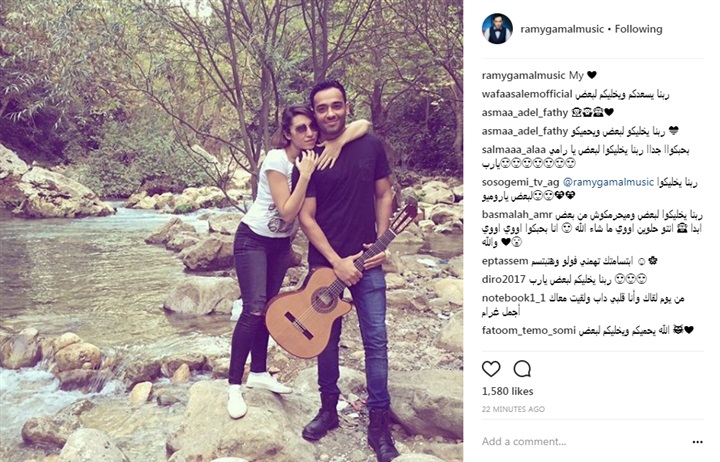
Task: Open basmalah_amr commenter profile
Action: pos(517,214)
